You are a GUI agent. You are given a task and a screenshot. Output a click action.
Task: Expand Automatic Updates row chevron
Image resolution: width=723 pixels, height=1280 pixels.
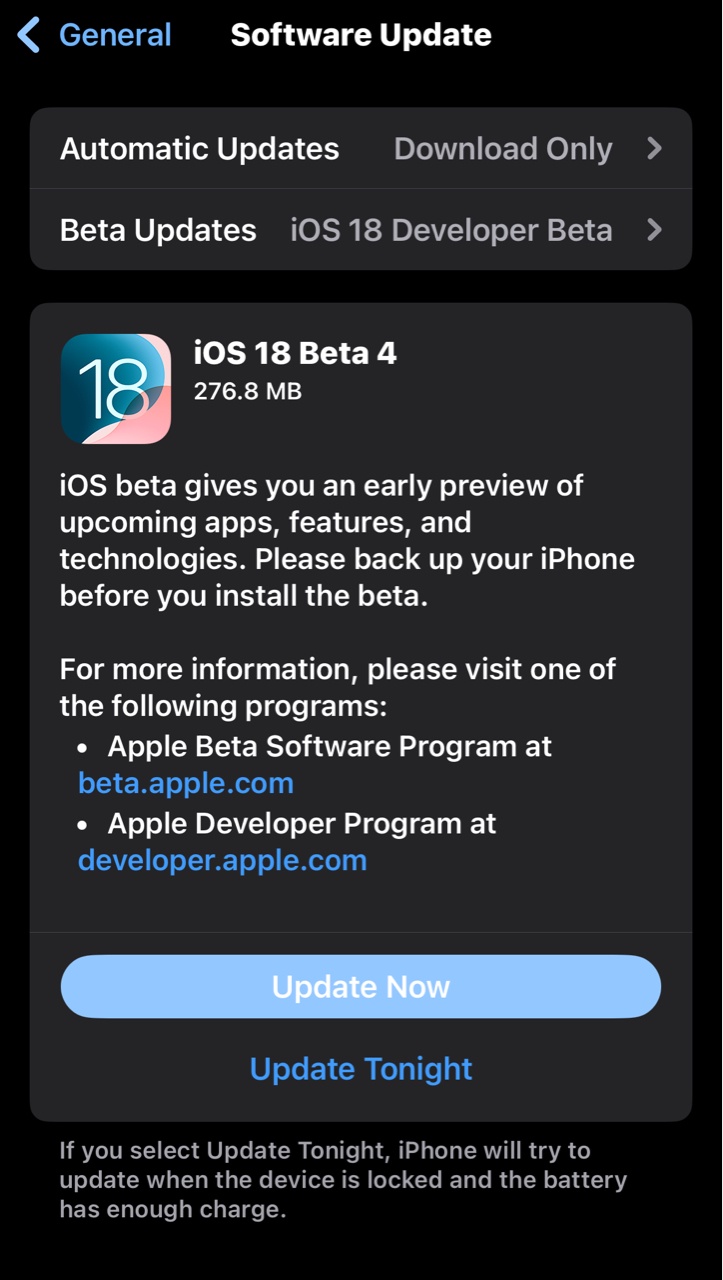(x=654, y=149)
